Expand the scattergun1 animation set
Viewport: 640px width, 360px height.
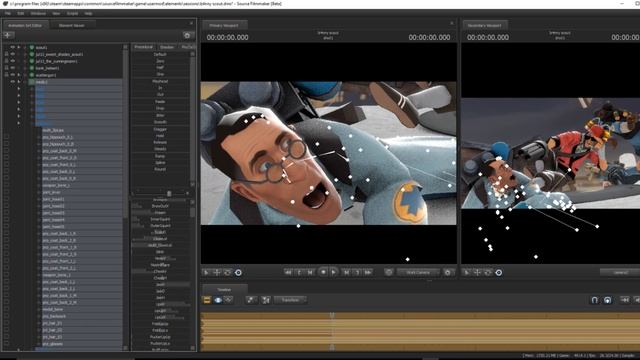19,75
